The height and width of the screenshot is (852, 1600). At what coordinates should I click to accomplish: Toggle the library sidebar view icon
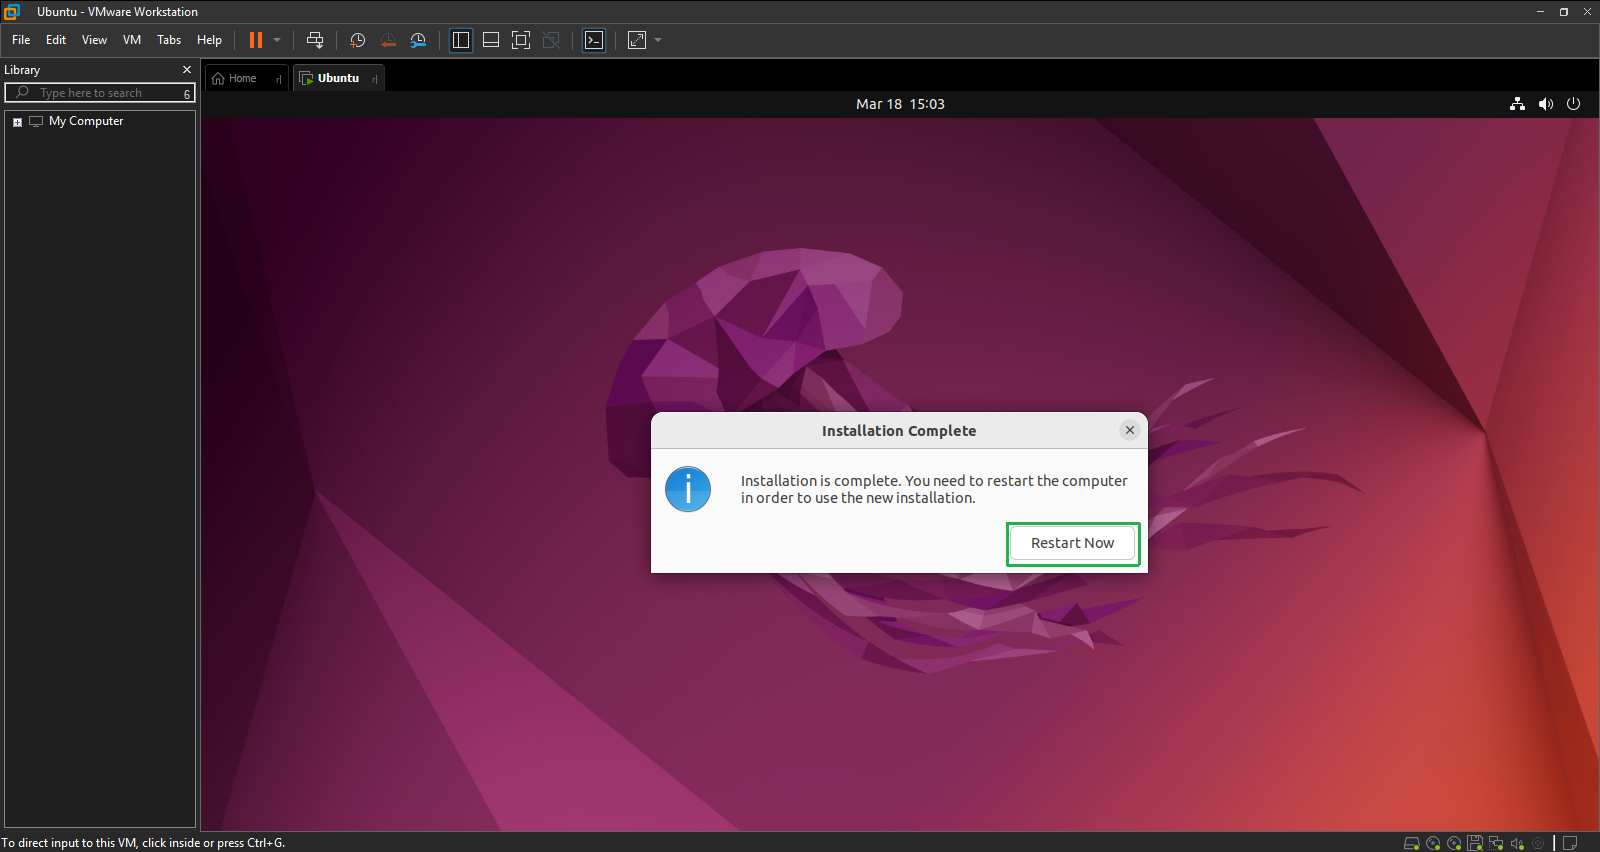tap(461, 40)
